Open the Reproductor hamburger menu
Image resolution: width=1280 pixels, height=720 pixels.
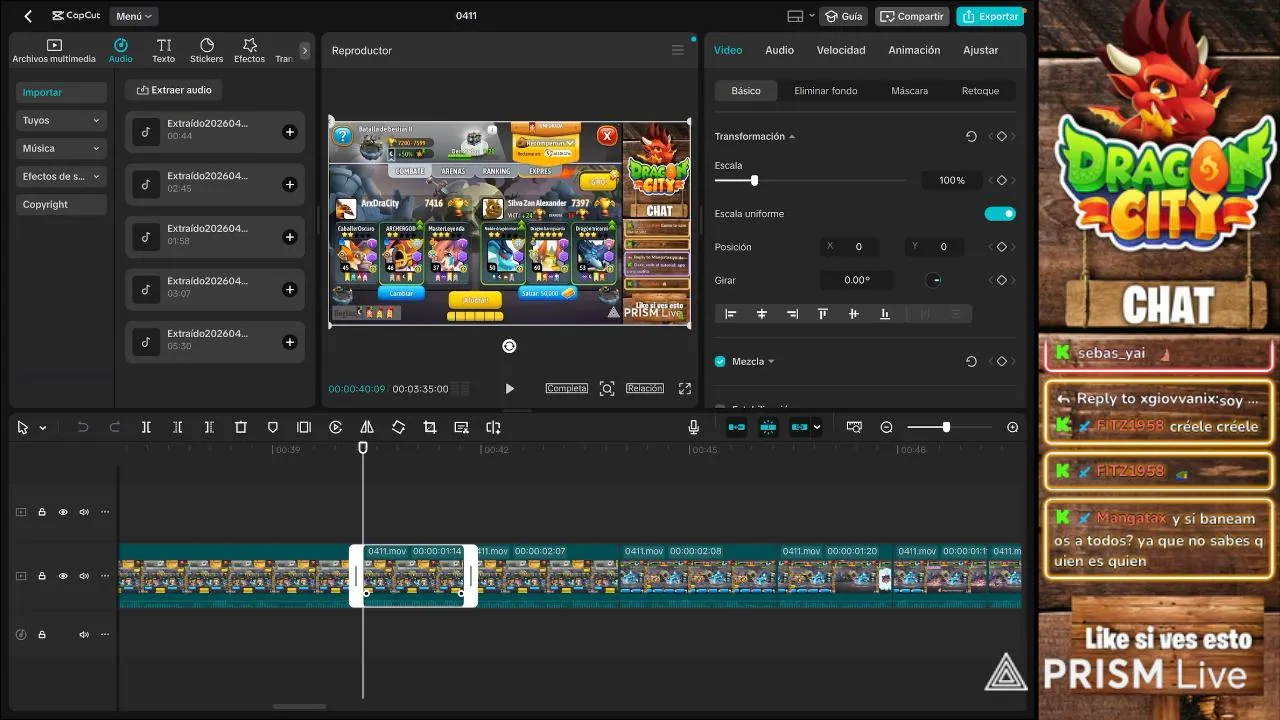click(677, 50)
